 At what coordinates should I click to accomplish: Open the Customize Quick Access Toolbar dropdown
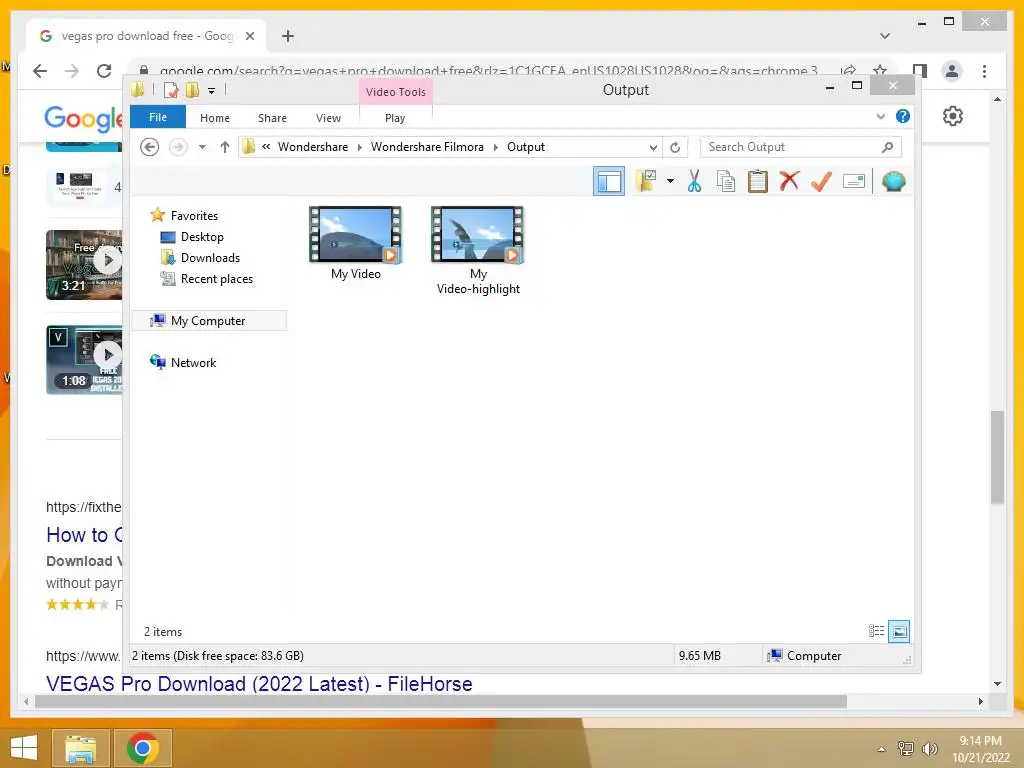(212, 91)
